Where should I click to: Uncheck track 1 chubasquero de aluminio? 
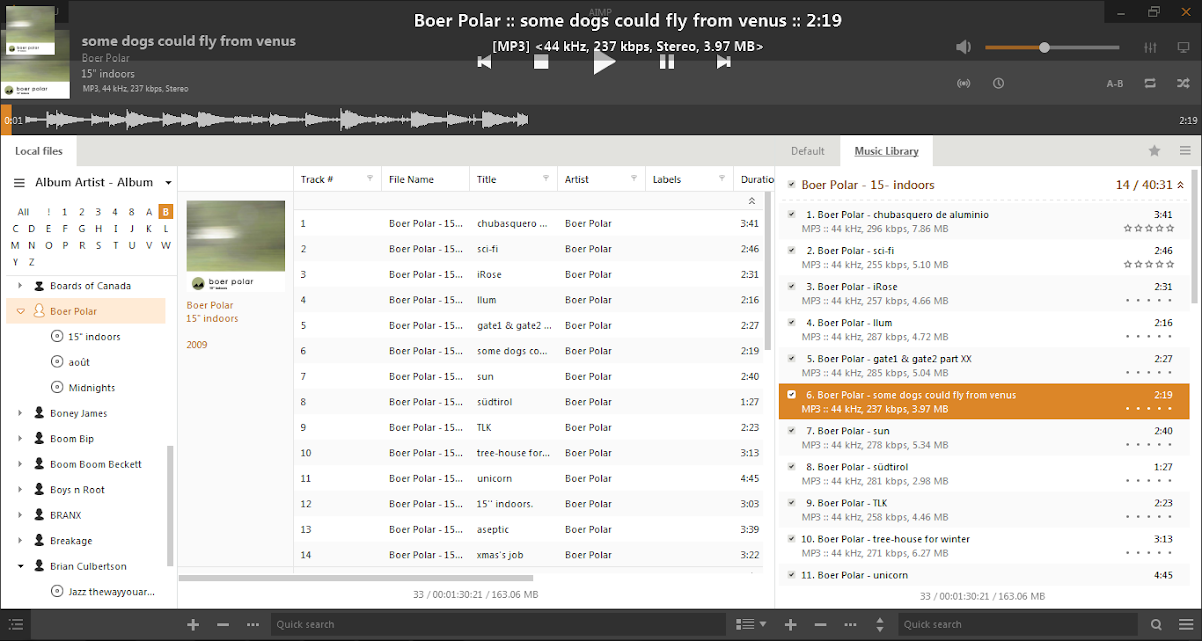[x=792, y=214]
